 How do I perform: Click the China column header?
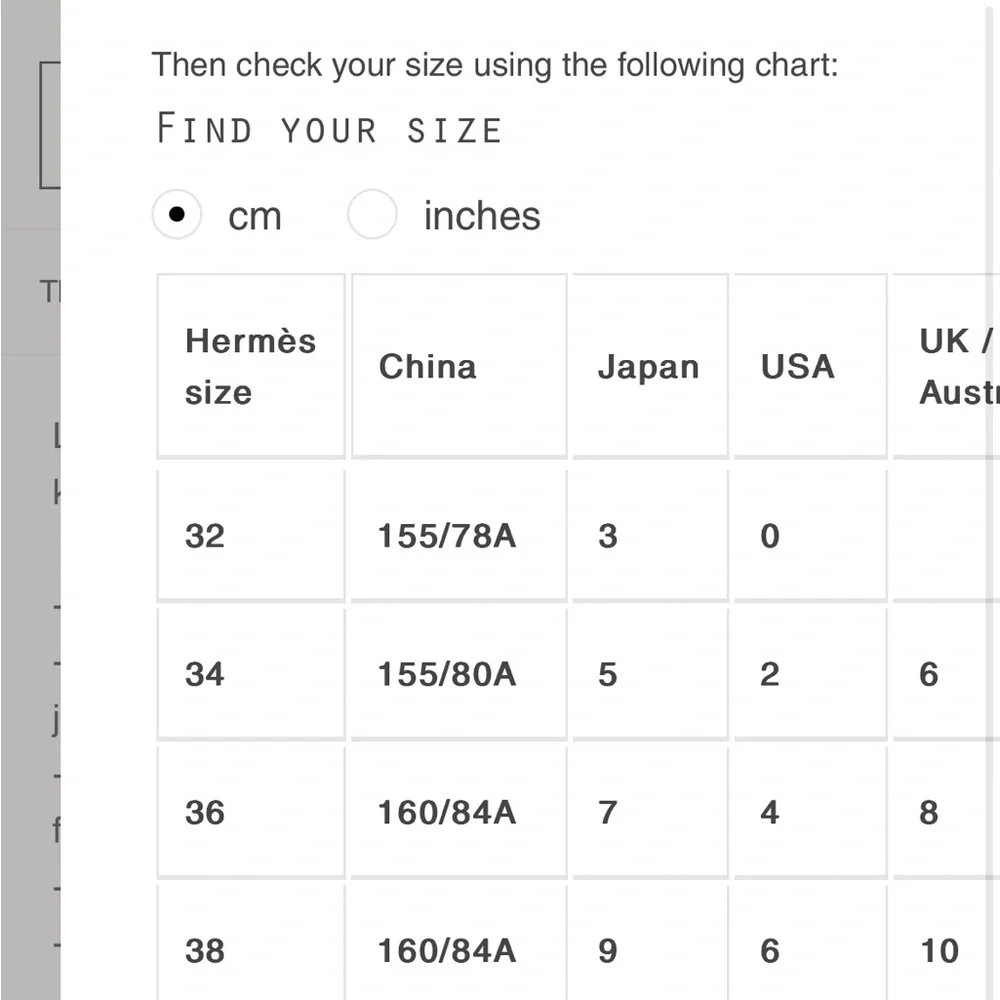point(459,366)
